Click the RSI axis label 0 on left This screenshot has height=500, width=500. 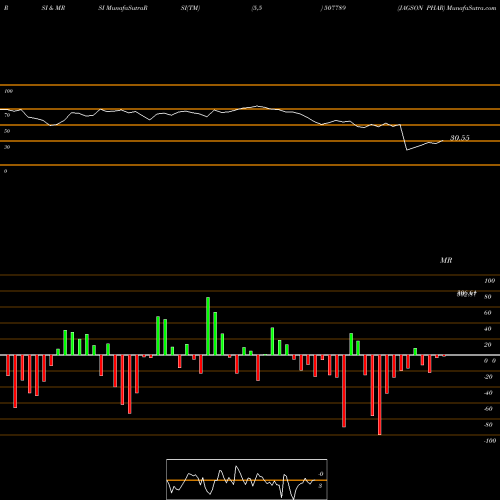pyautogui.click(x=5, y=171)
